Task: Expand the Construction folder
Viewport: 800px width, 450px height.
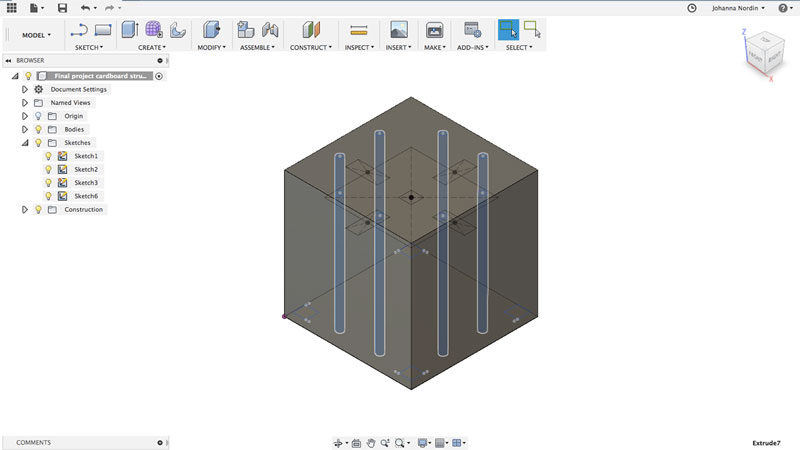Action: point(24,209)
